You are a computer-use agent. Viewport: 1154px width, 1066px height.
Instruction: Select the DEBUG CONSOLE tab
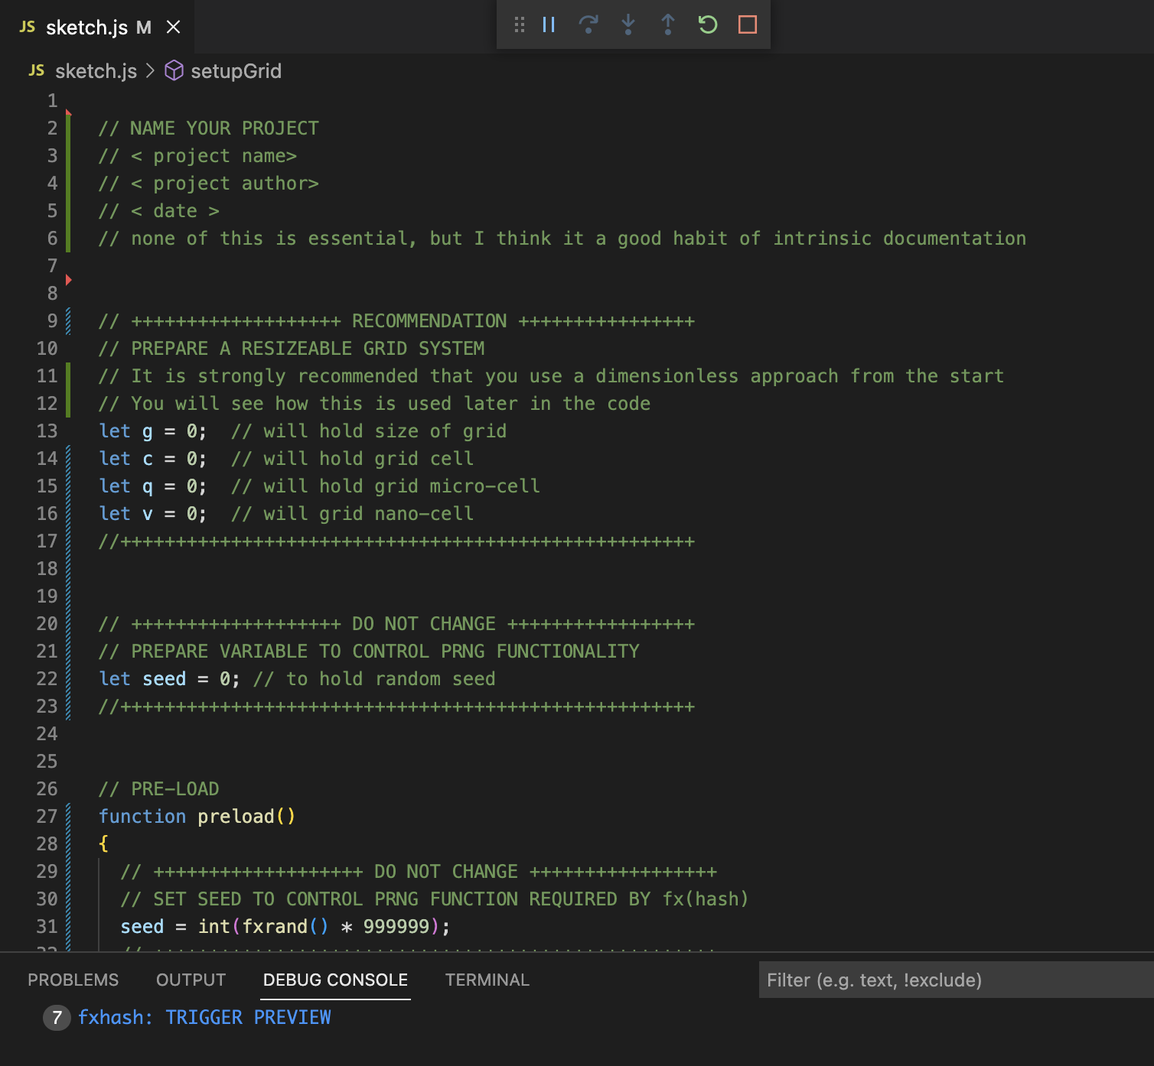335,980
